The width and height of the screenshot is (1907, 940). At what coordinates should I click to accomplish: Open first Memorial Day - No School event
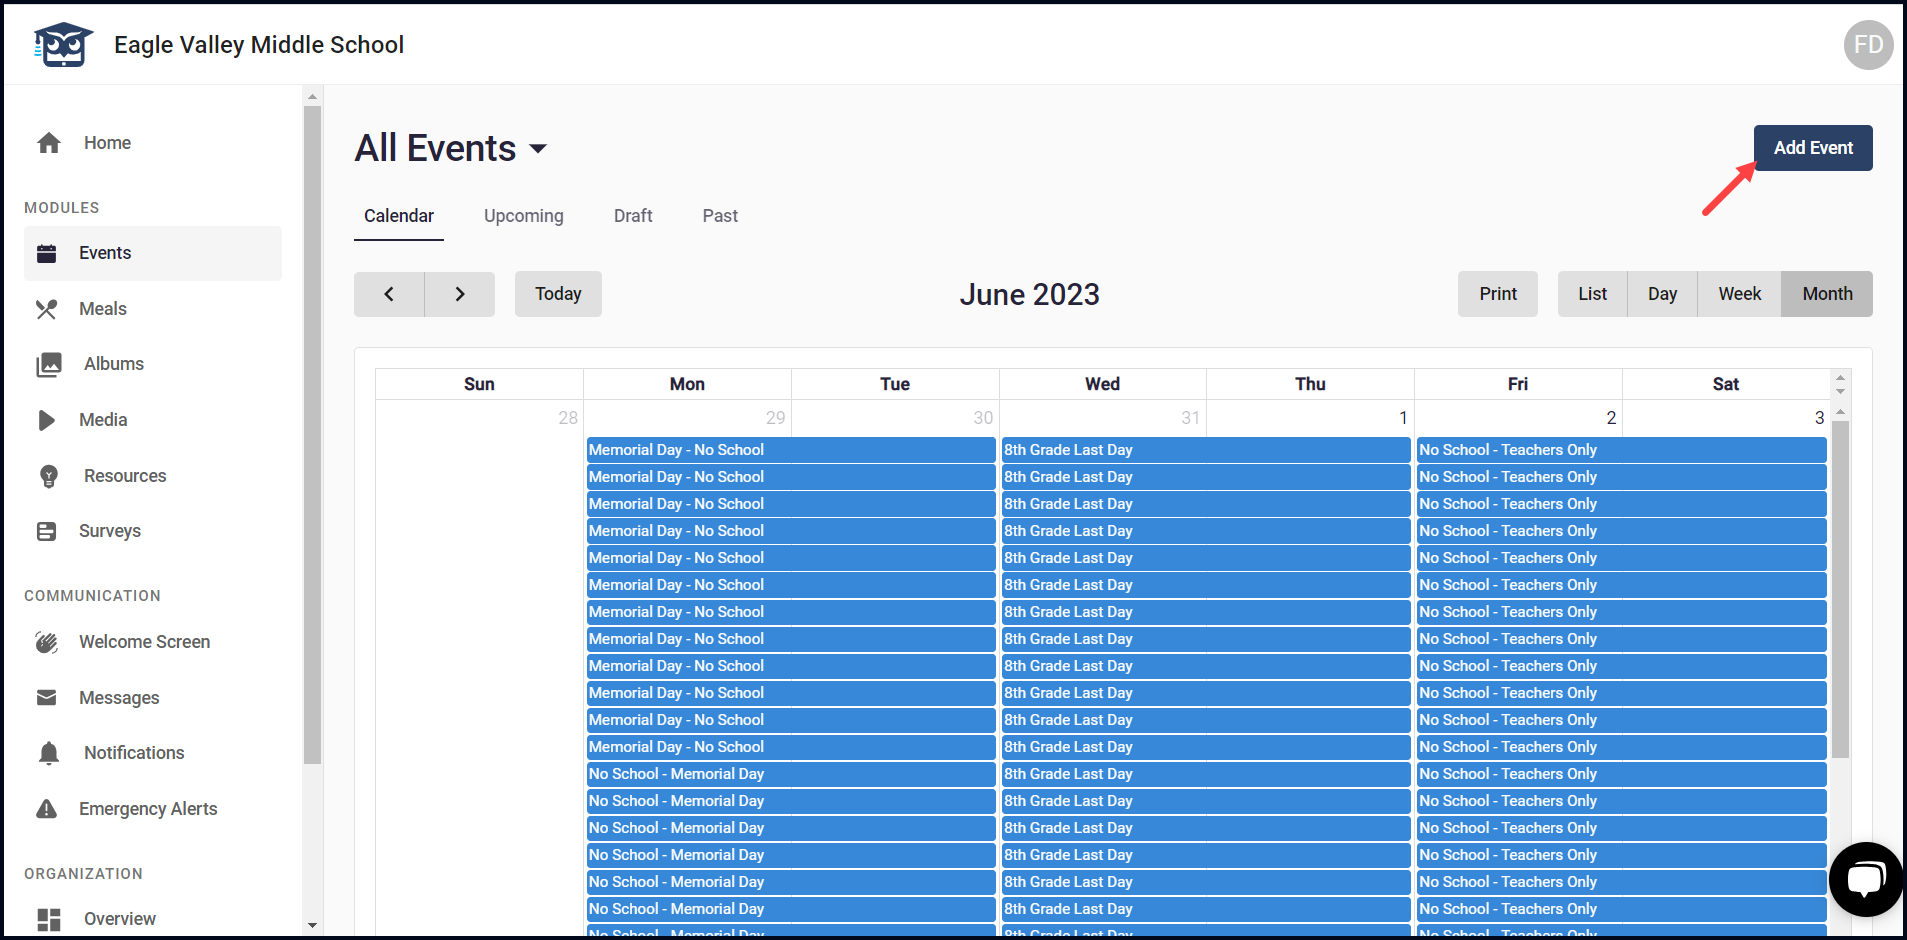[791, 450]
